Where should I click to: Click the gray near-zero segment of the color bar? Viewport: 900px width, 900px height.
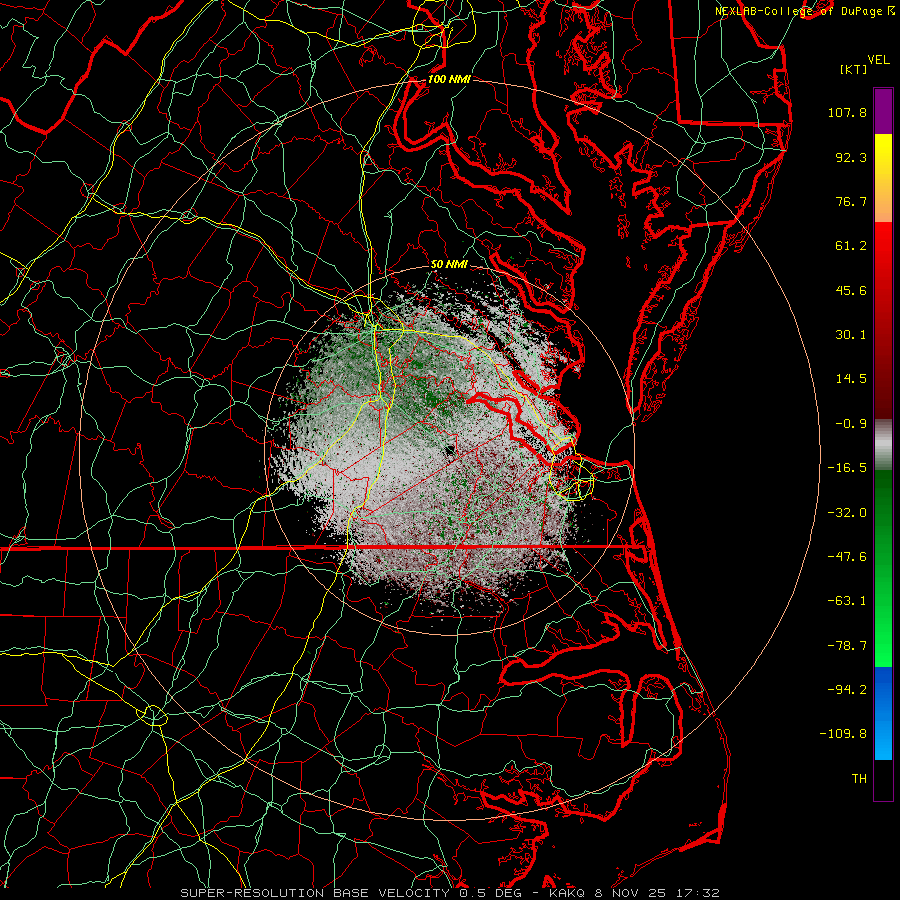pos(883,443)
